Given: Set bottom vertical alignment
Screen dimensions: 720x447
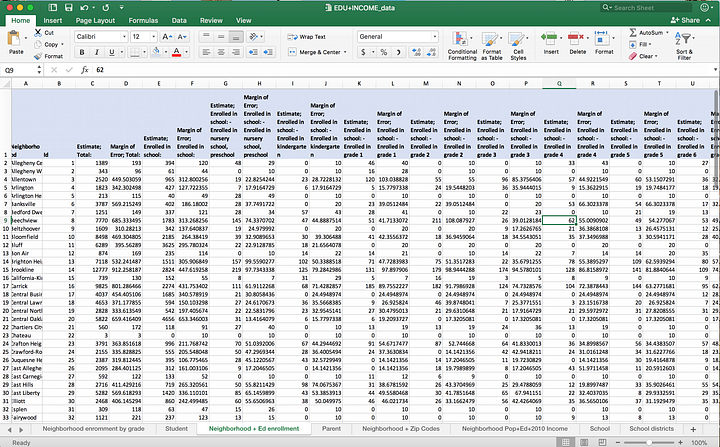Looking at the screenshot, I should pos(236,37).
